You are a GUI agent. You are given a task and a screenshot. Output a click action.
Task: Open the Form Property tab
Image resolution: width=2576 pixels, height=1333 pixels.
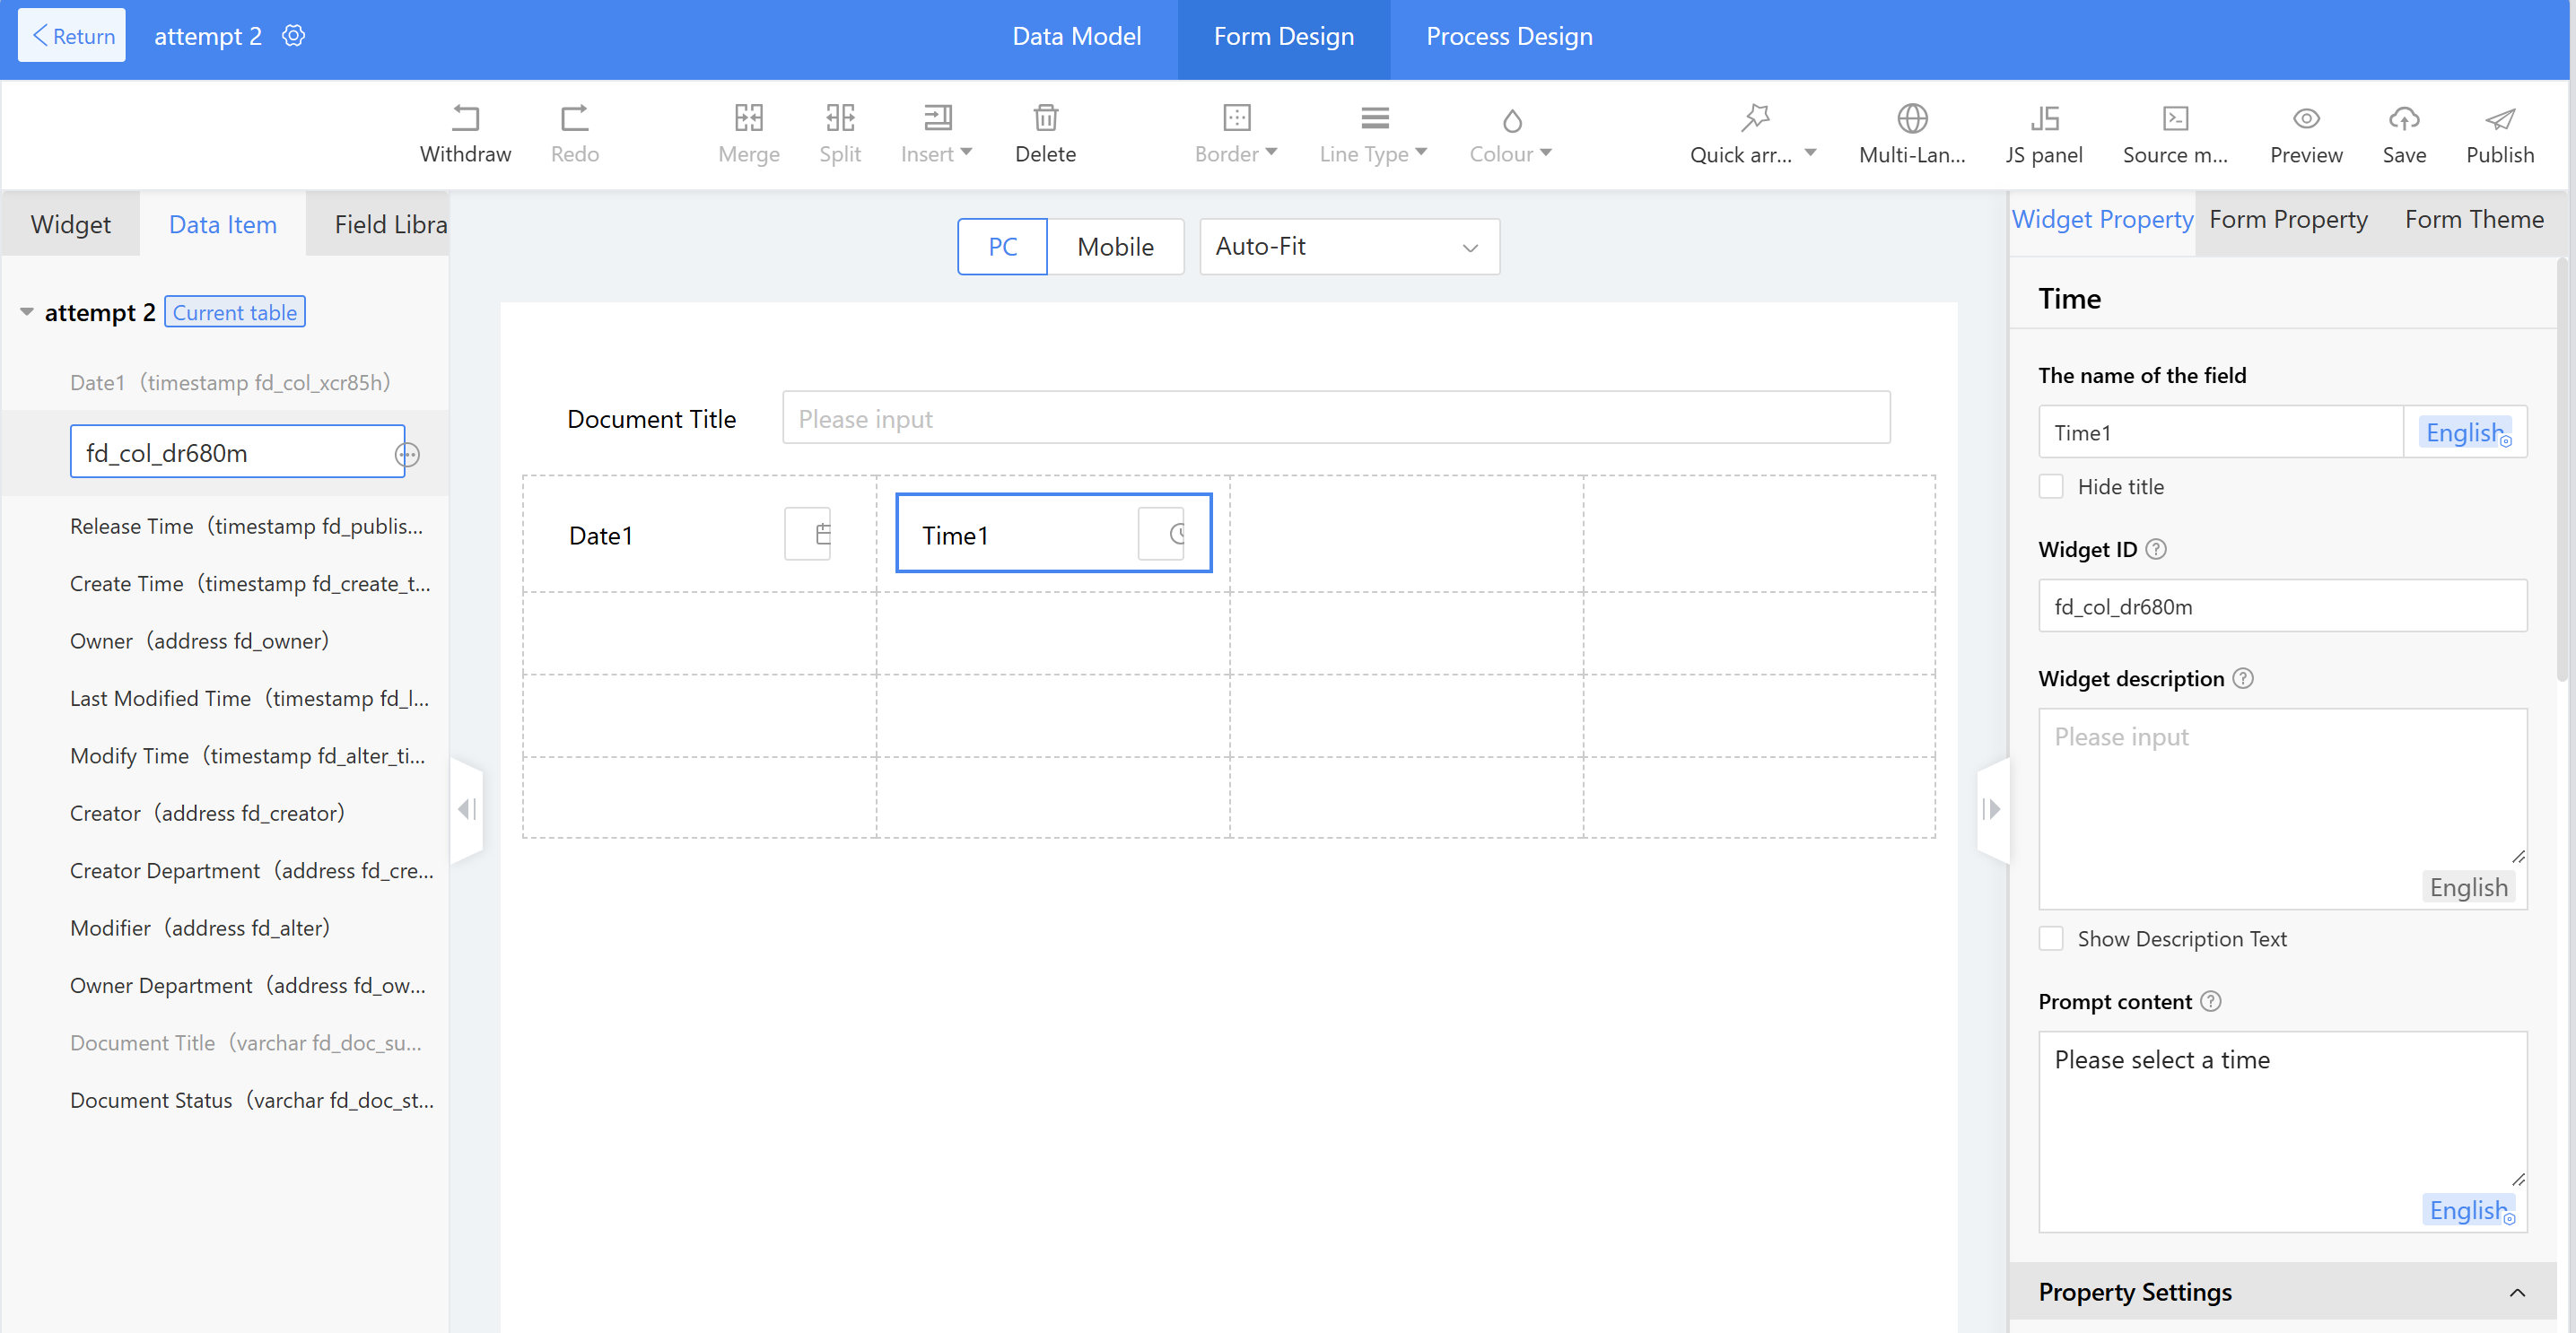2288,220
